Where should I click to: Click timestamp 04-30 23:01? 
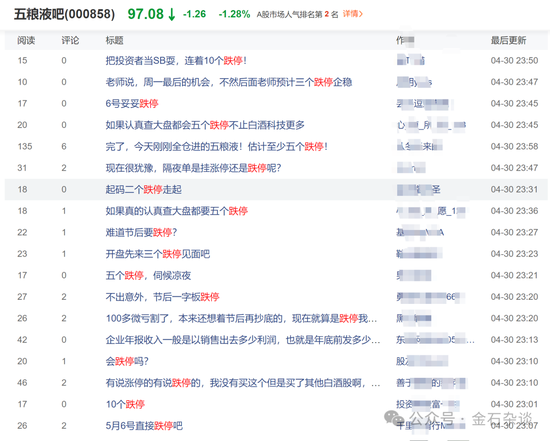pos(514,404)
